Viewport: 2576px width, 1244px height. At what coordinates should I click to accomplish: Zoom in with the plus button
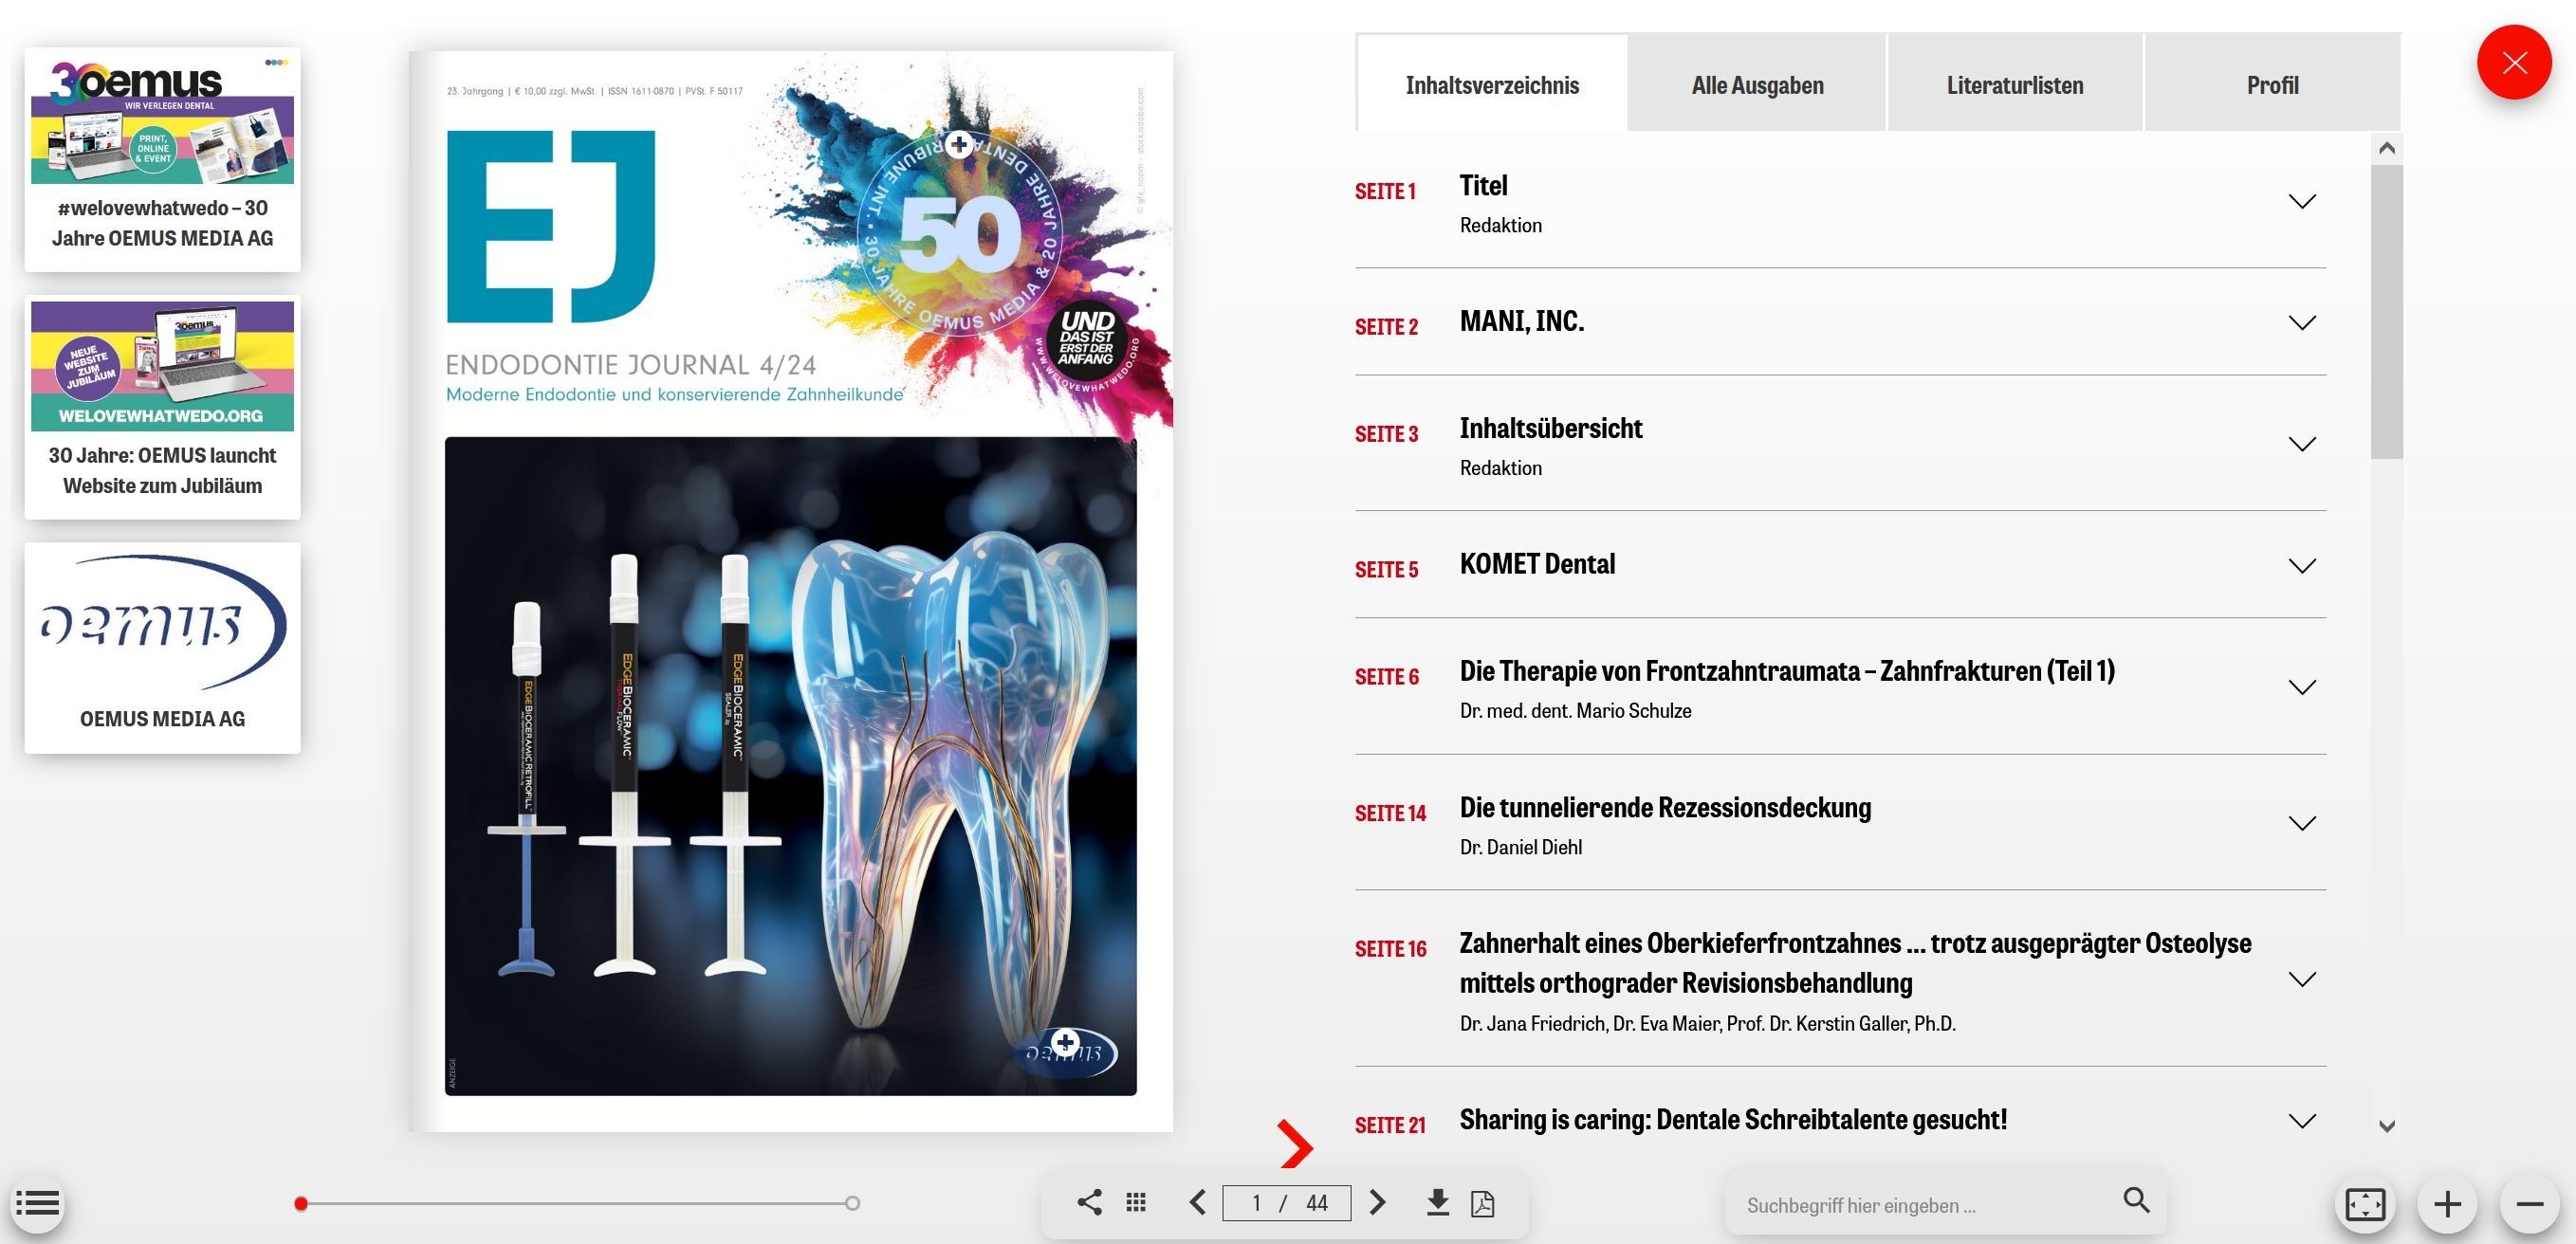tap(2447, 1203)
